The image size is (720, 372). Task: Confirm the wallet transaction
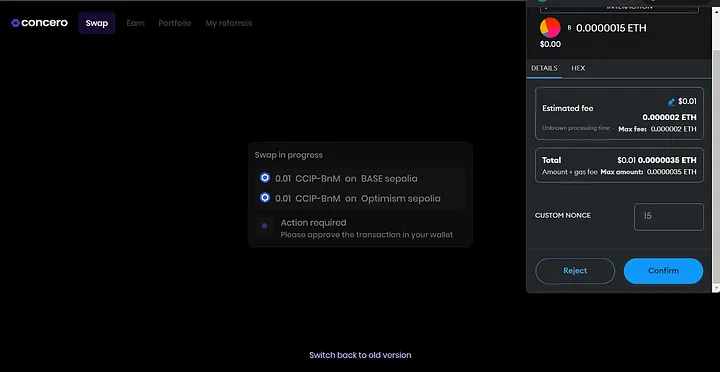[x=663, y=271]
